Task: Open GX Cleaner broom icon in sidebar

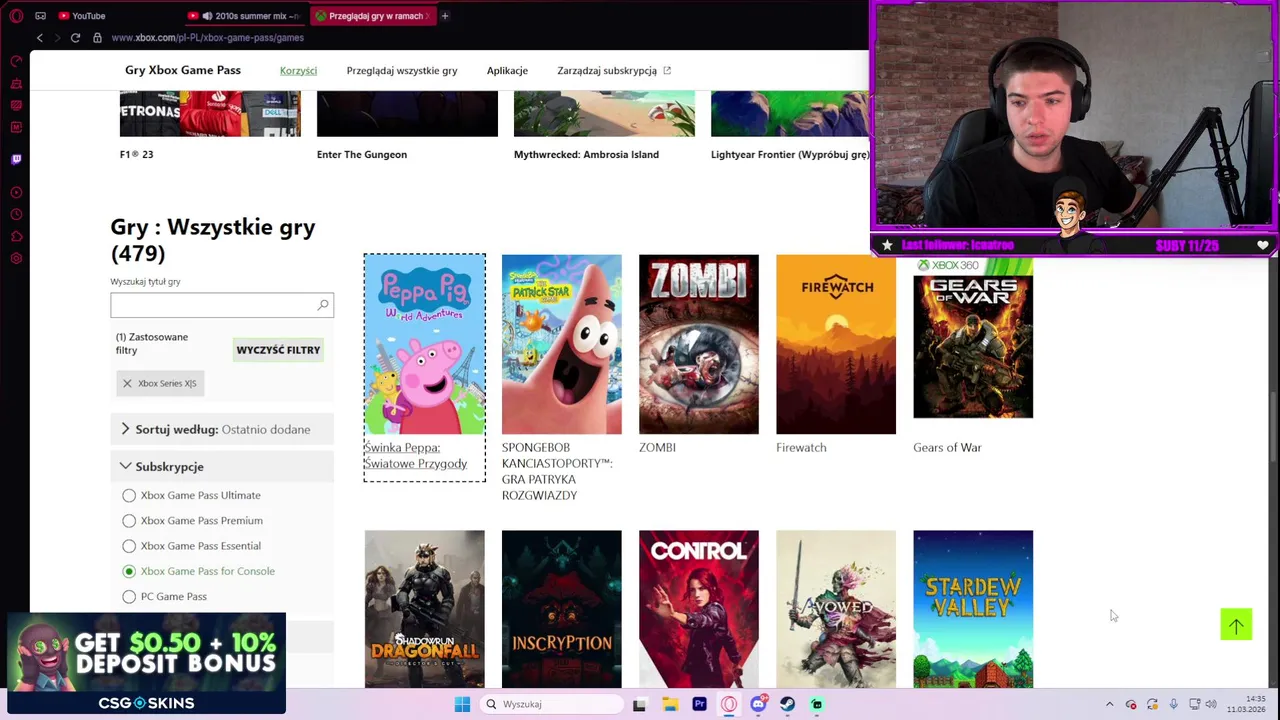Action: click(x=16, y=83)
